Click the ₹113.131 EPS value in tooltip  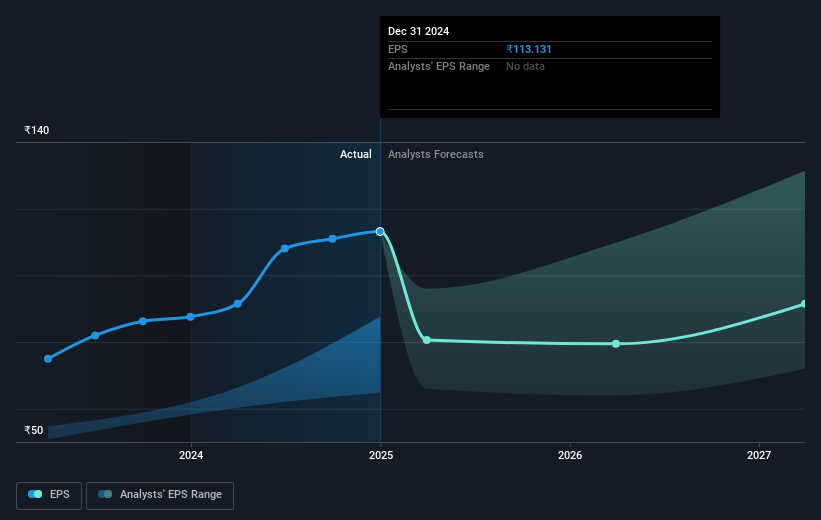tap(529, 49)
